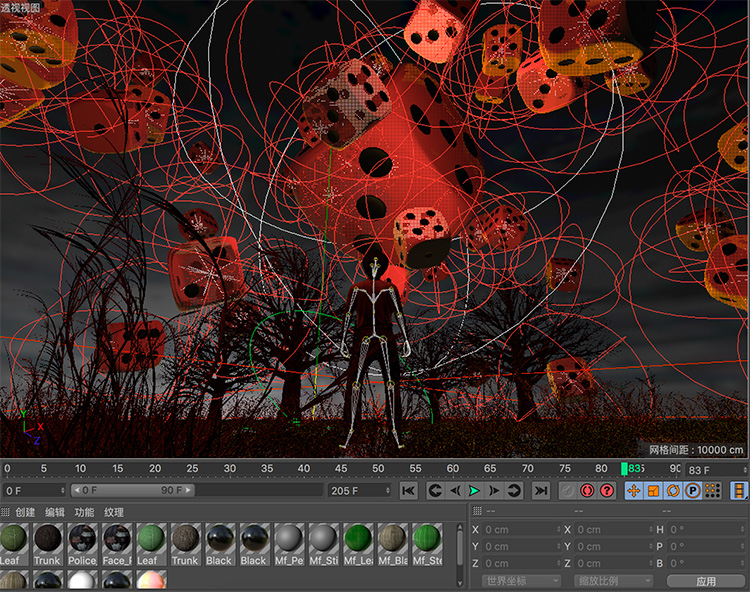Jump to the next keyframe

click(x=514, y=491)
